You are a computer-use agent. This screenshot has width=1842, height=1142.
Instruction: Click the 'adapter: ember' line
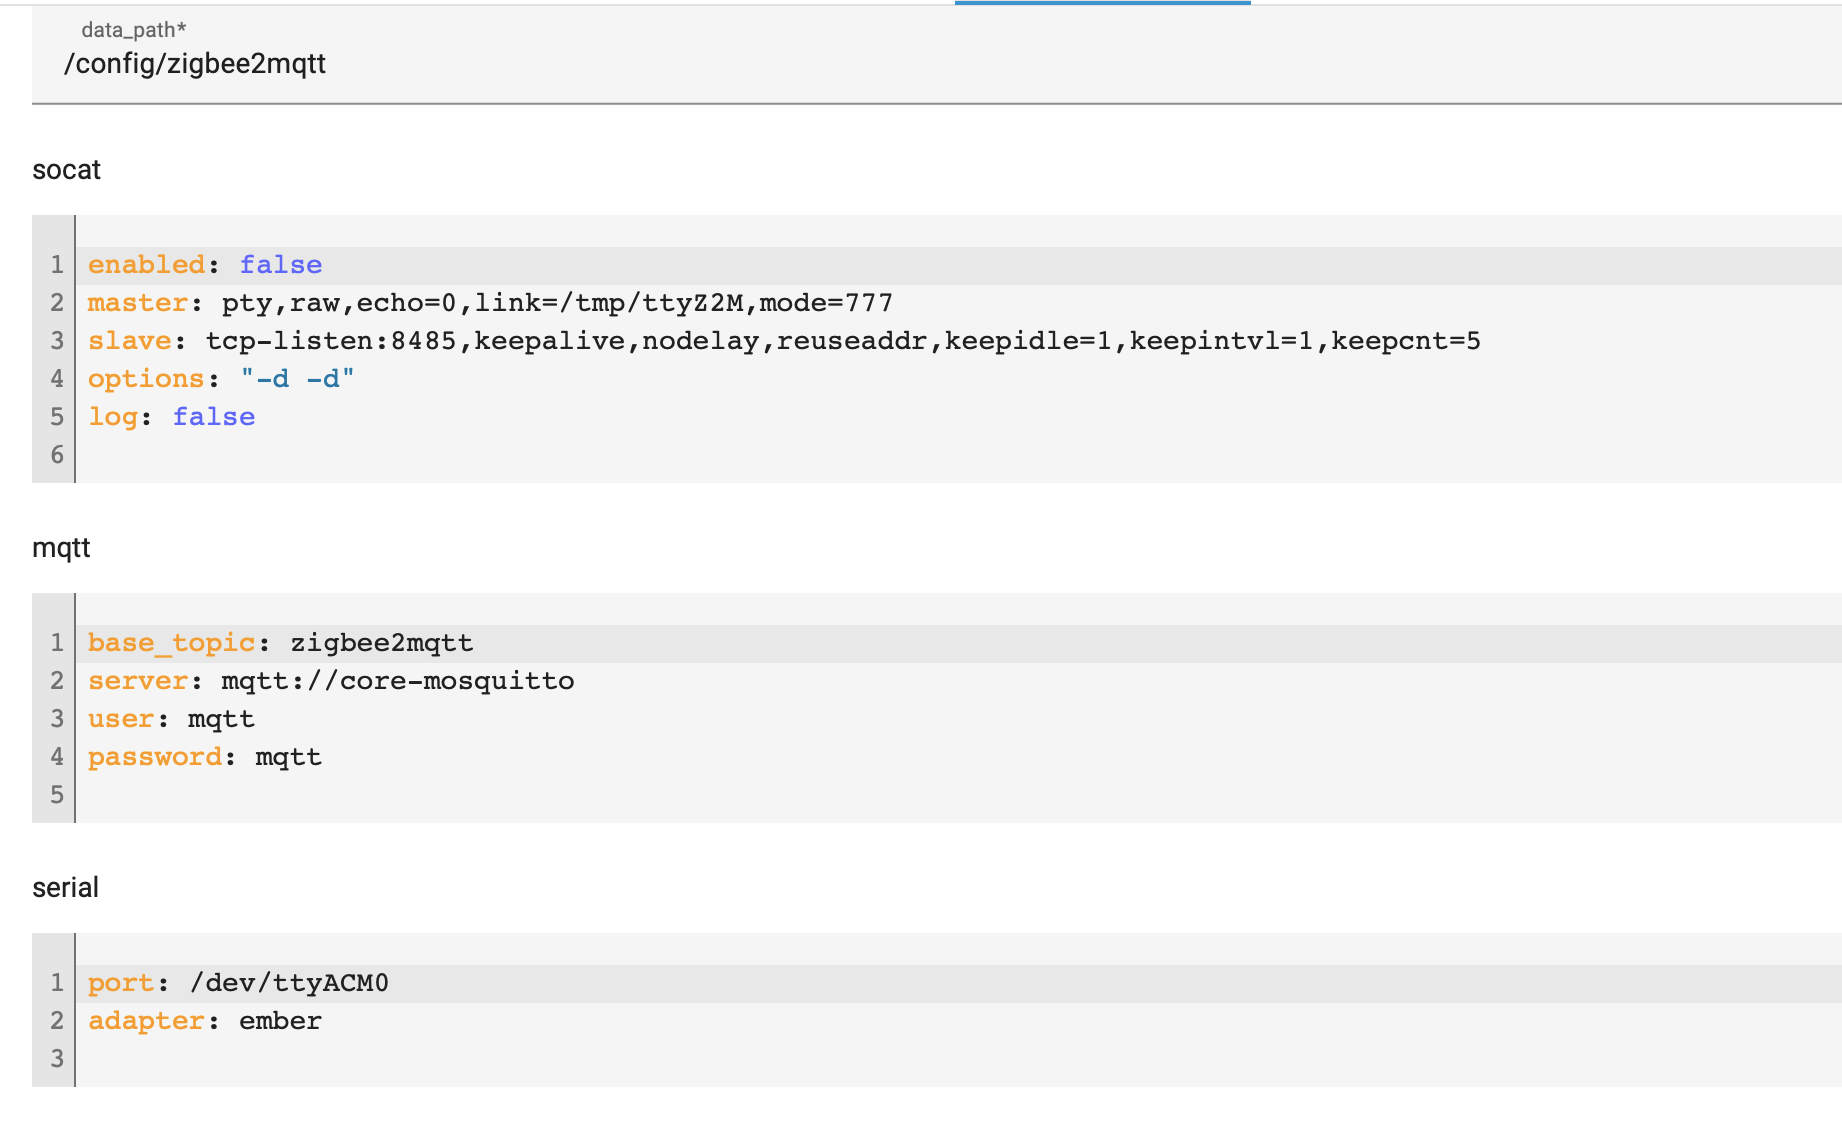pyautogui.click(x=959, y=1021)
